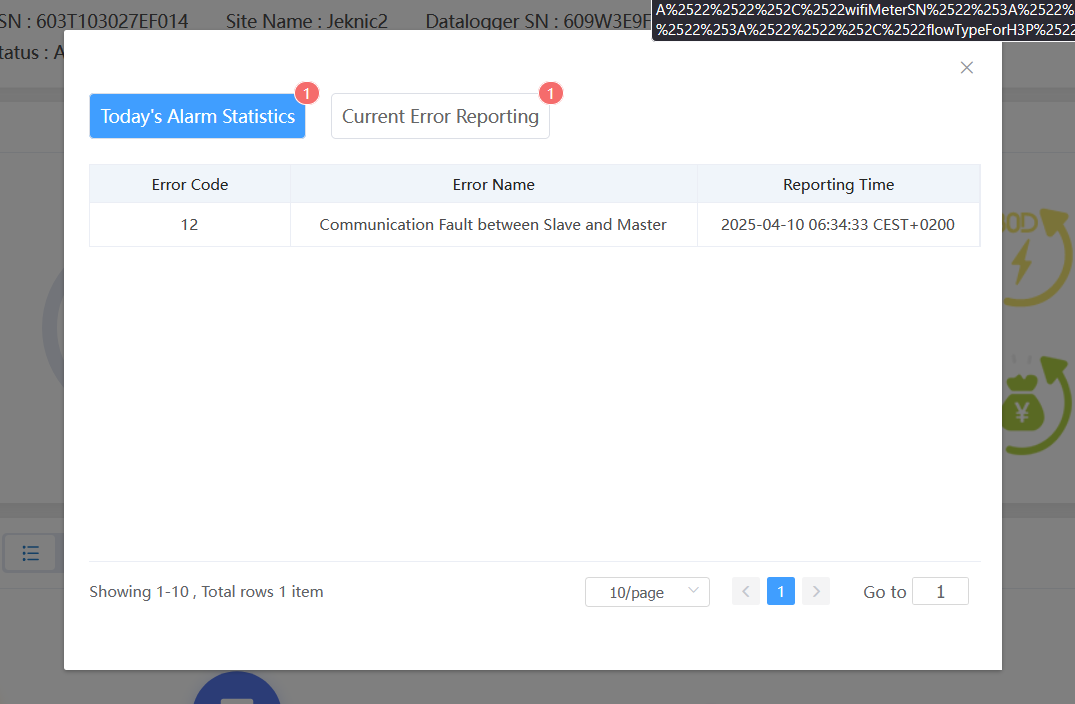Switch to Today's Alarm Statistics tab
The height and width of the screenshot is (704, 1075).
point(197,116)
